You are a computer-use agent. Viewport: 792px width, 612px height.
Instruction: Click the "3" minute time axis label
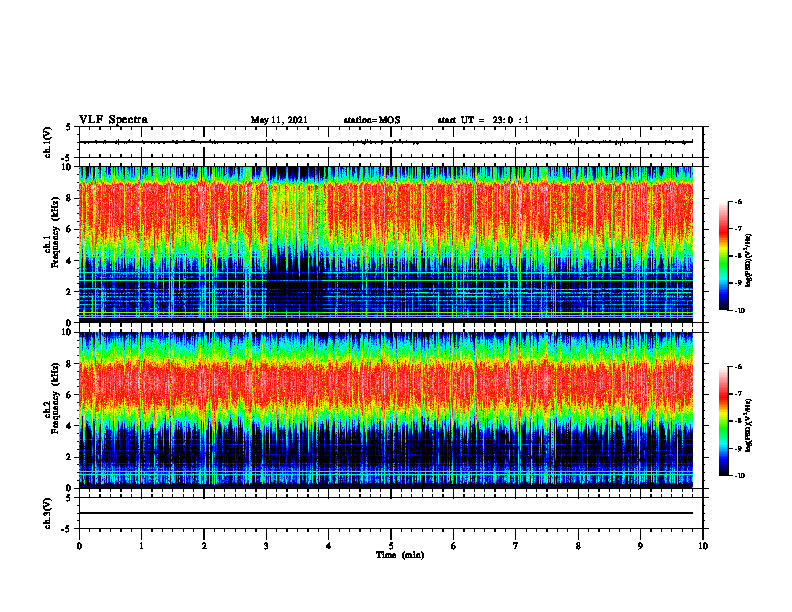266,546
